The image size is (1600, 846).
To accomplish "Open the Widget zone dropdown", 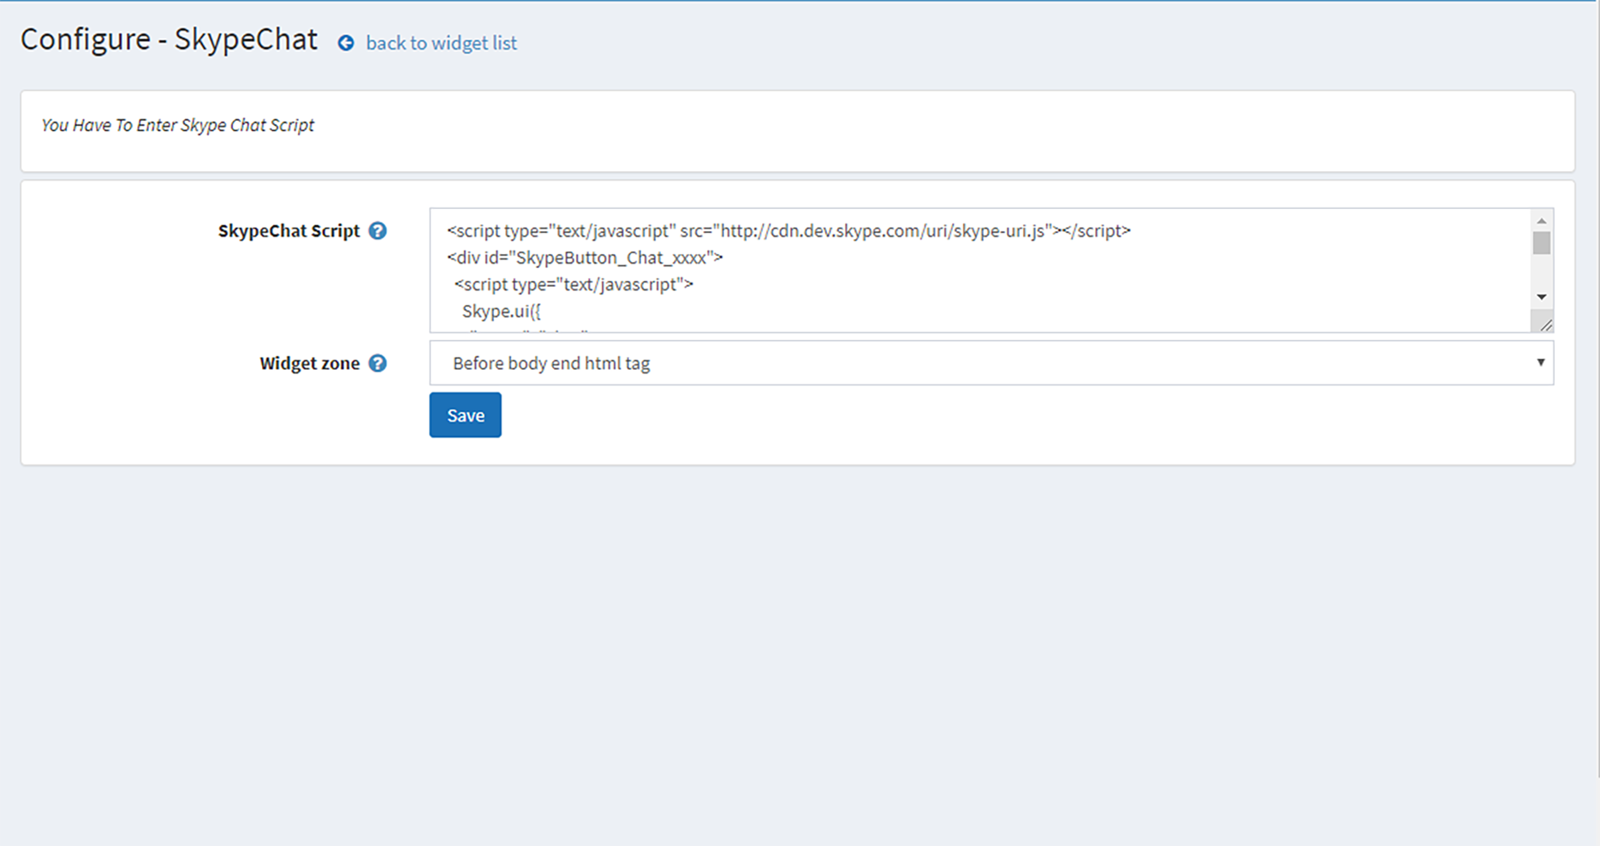I will tap(991, 363).
